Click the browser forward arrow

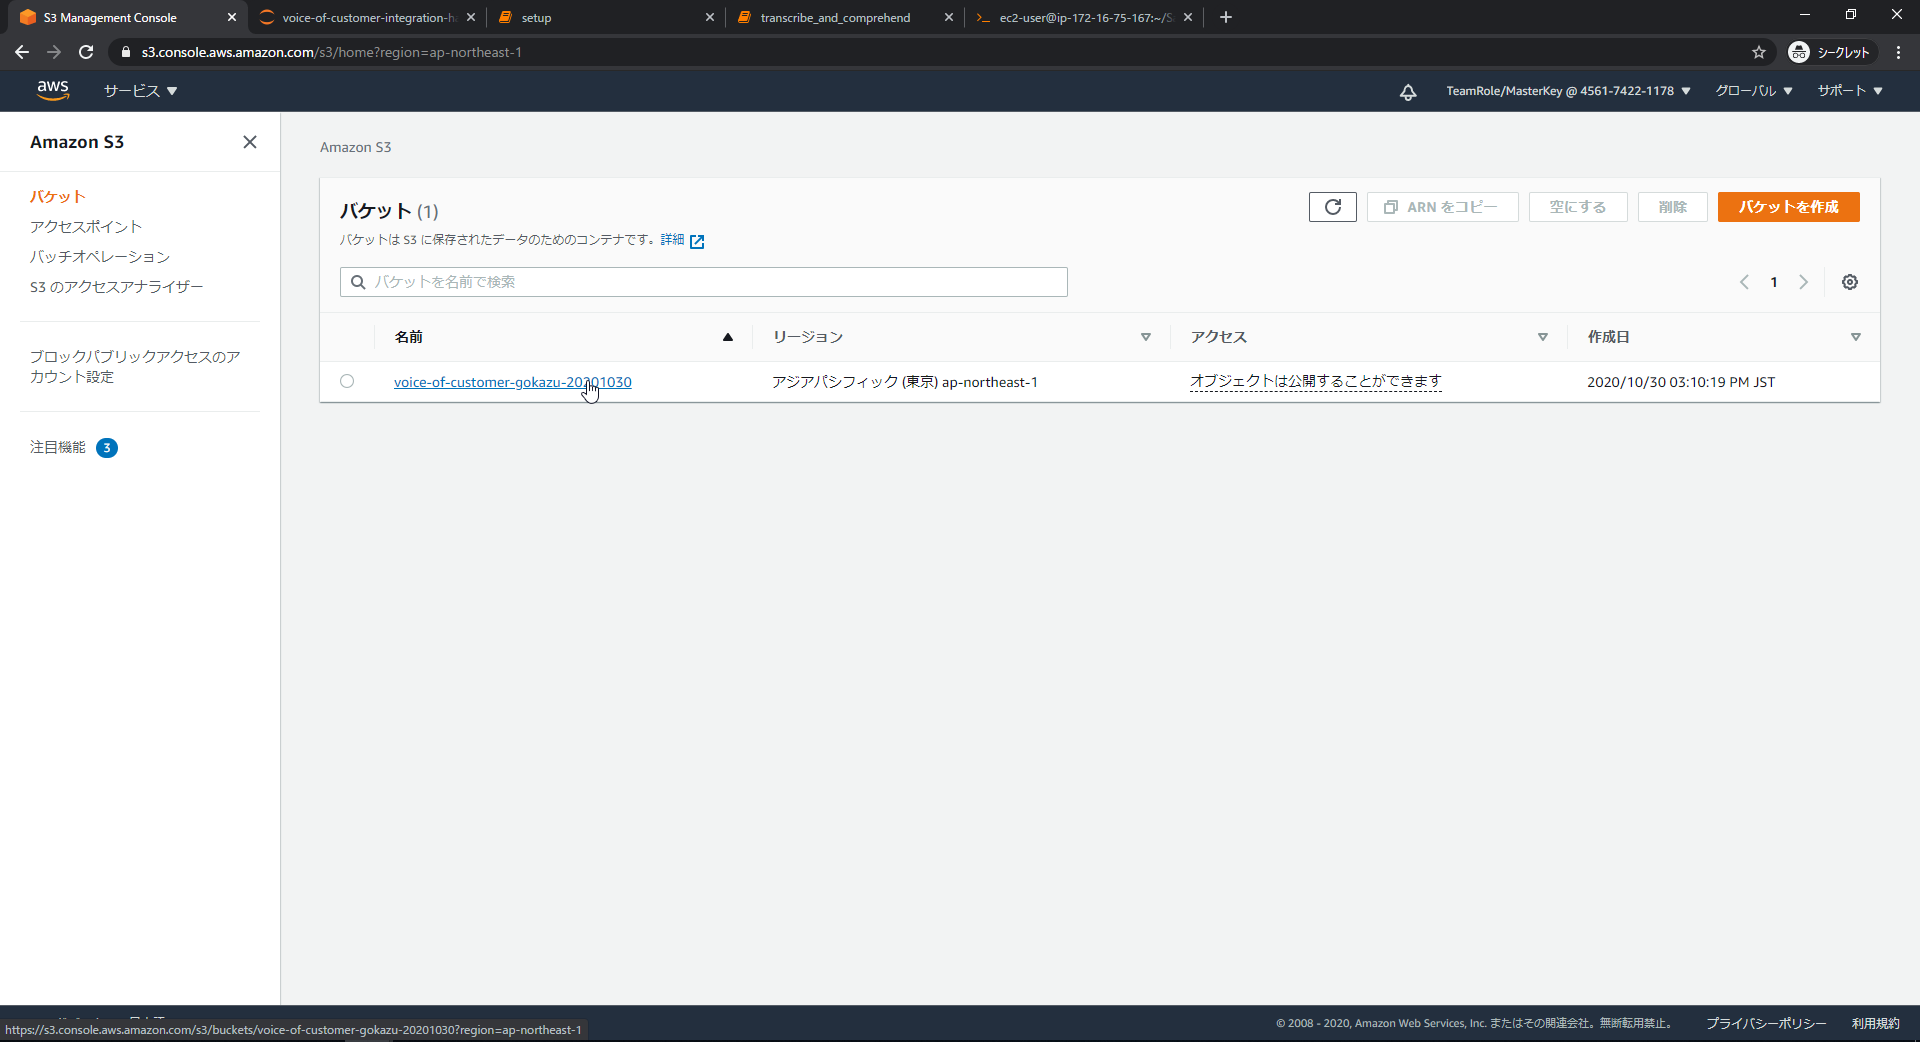(x=54, y=52)
